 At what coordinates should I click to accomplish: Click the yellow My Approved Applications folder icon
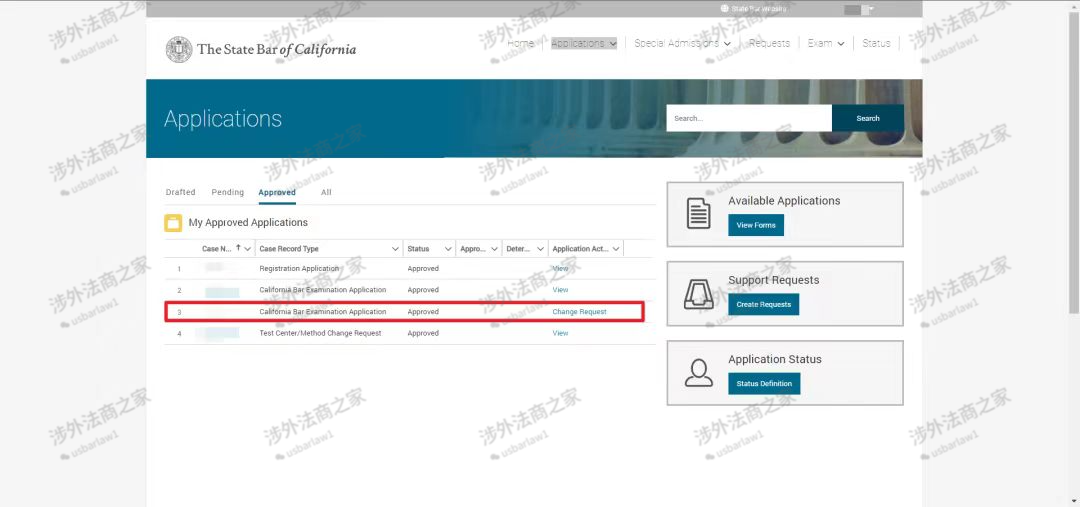[173, 223]
